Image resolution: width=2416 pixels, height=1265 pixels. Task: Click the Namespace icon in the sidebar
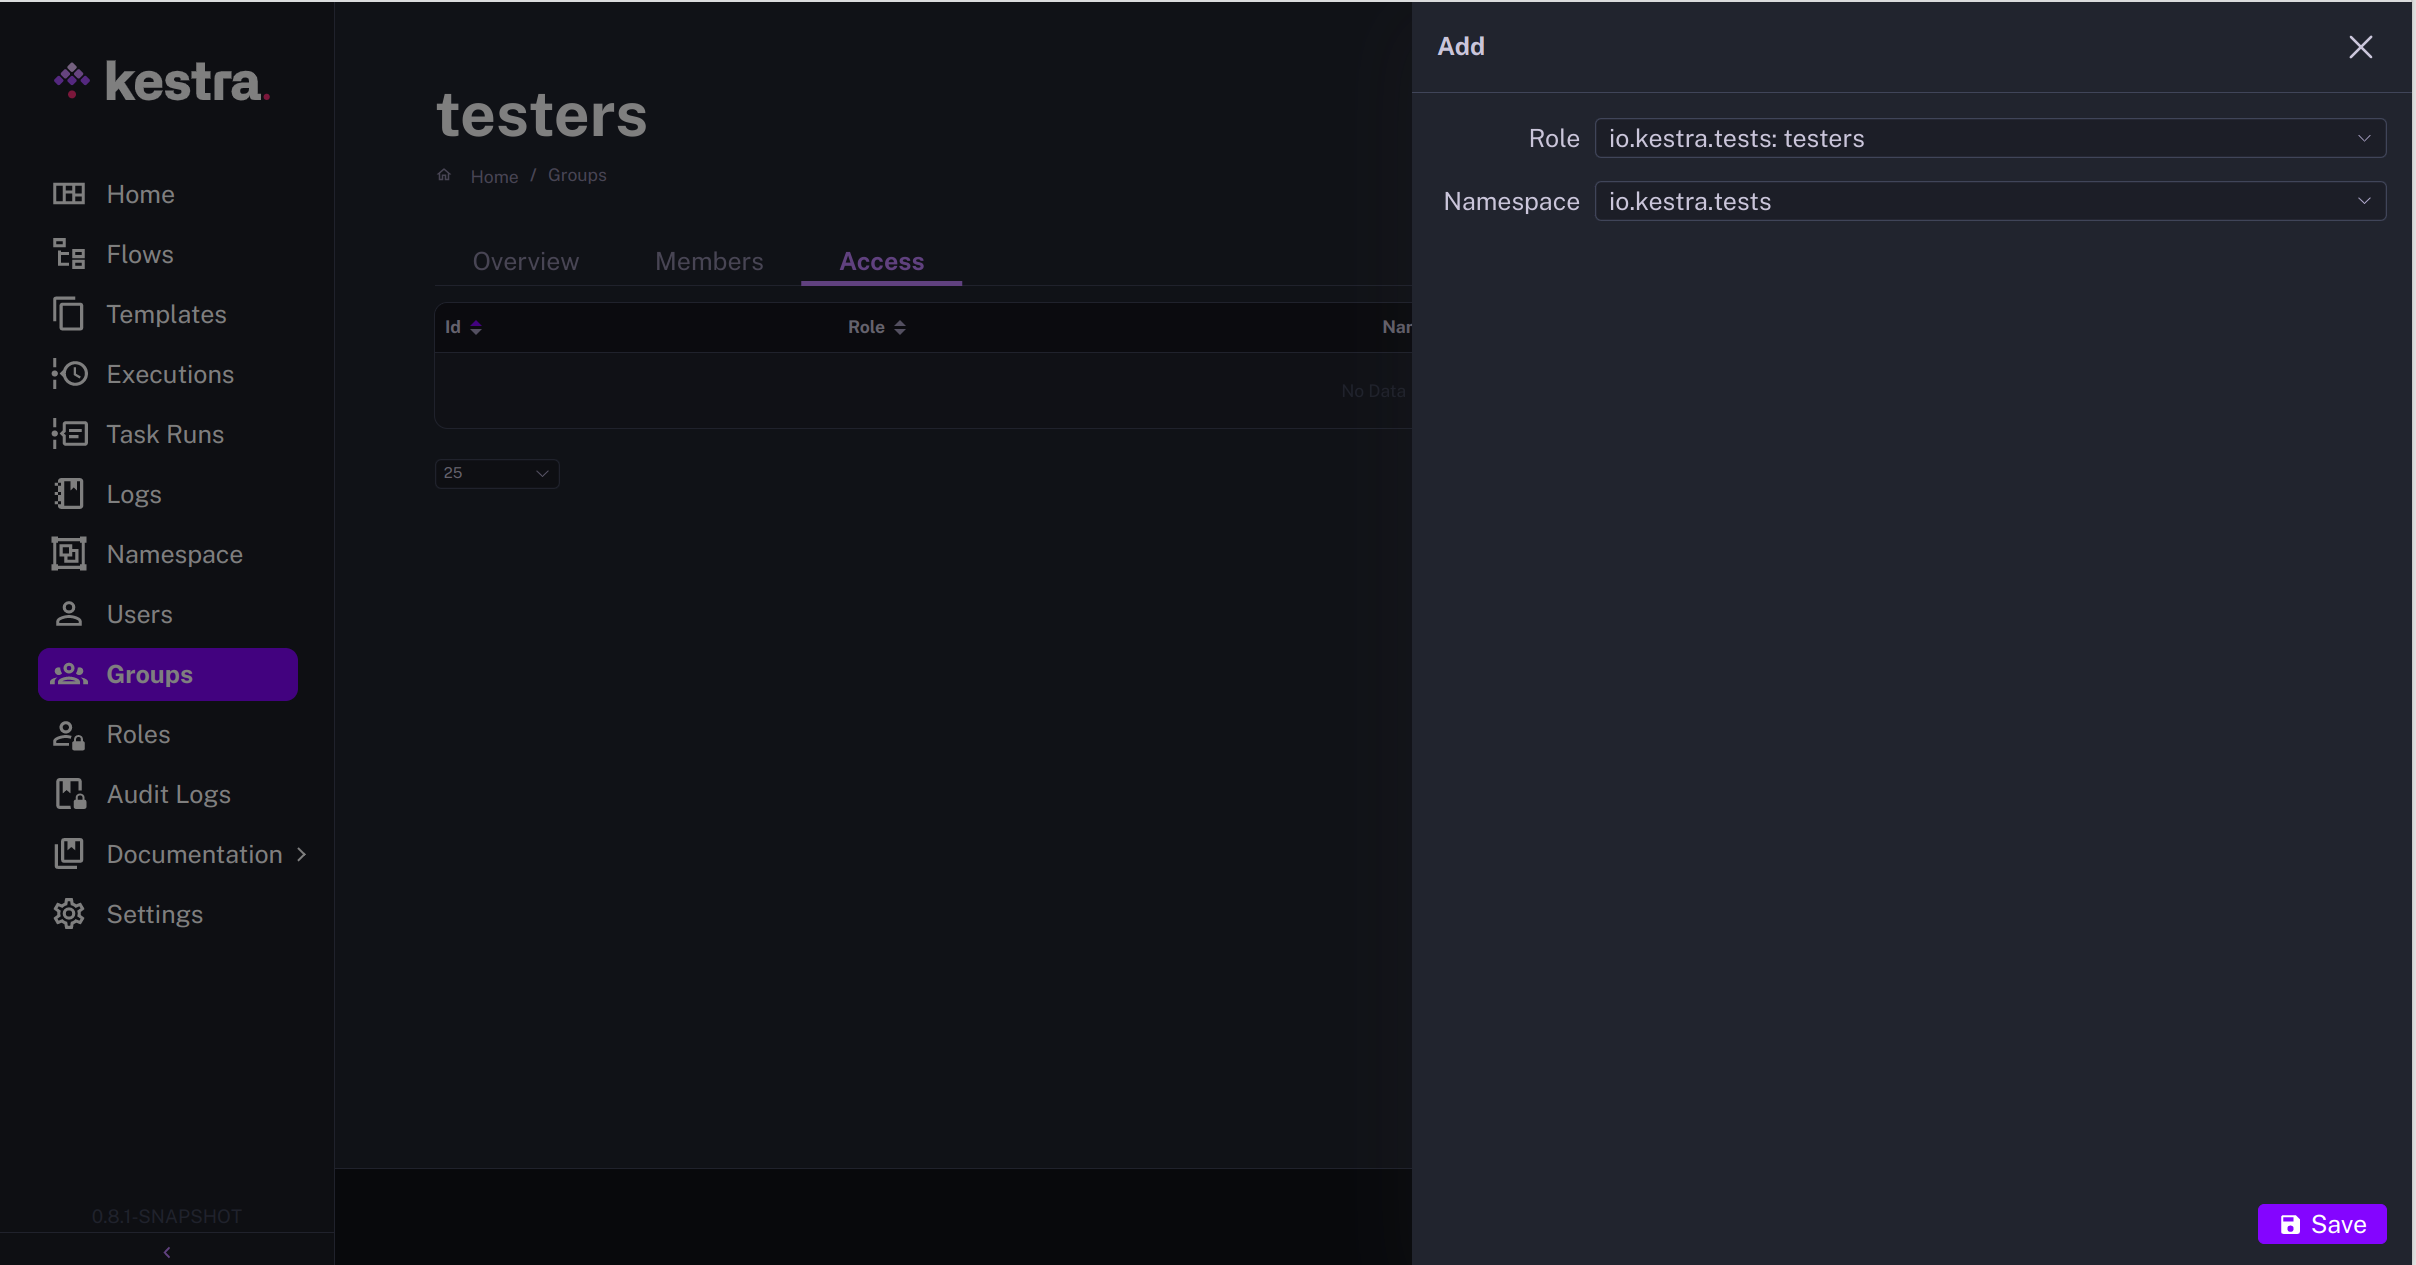point(69,554)
